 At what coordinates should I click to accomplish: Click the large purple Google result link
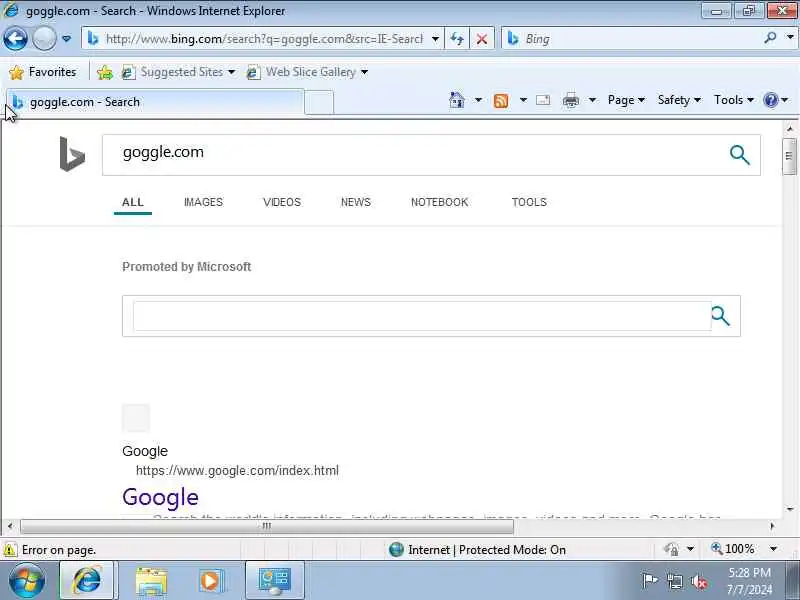[x=160, y=497]
